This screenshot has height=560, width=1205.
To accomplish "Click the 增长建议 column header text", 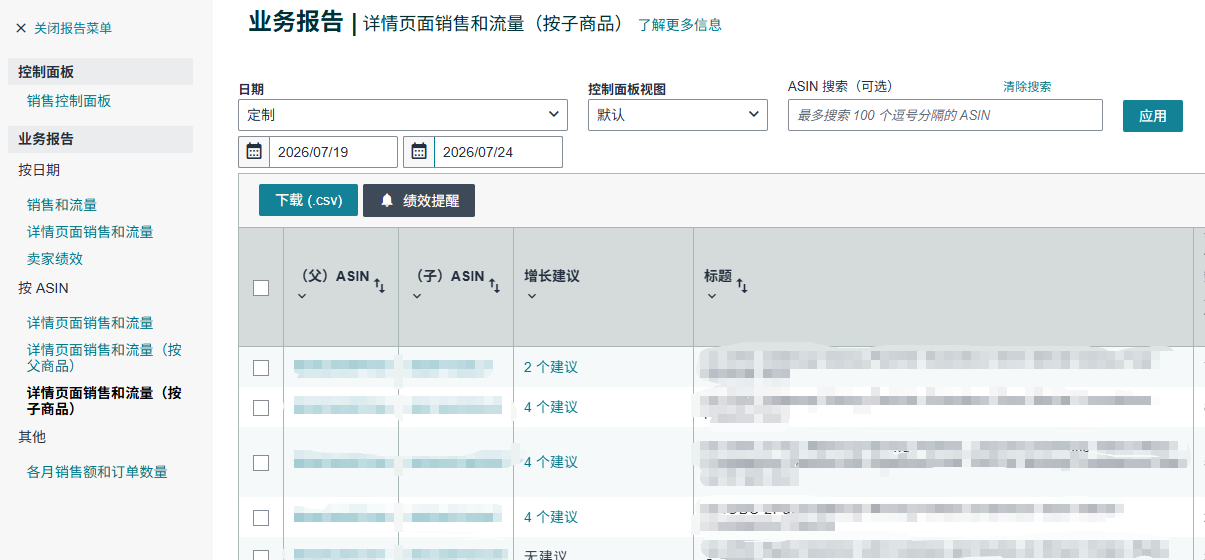I will tap(552, 276).
